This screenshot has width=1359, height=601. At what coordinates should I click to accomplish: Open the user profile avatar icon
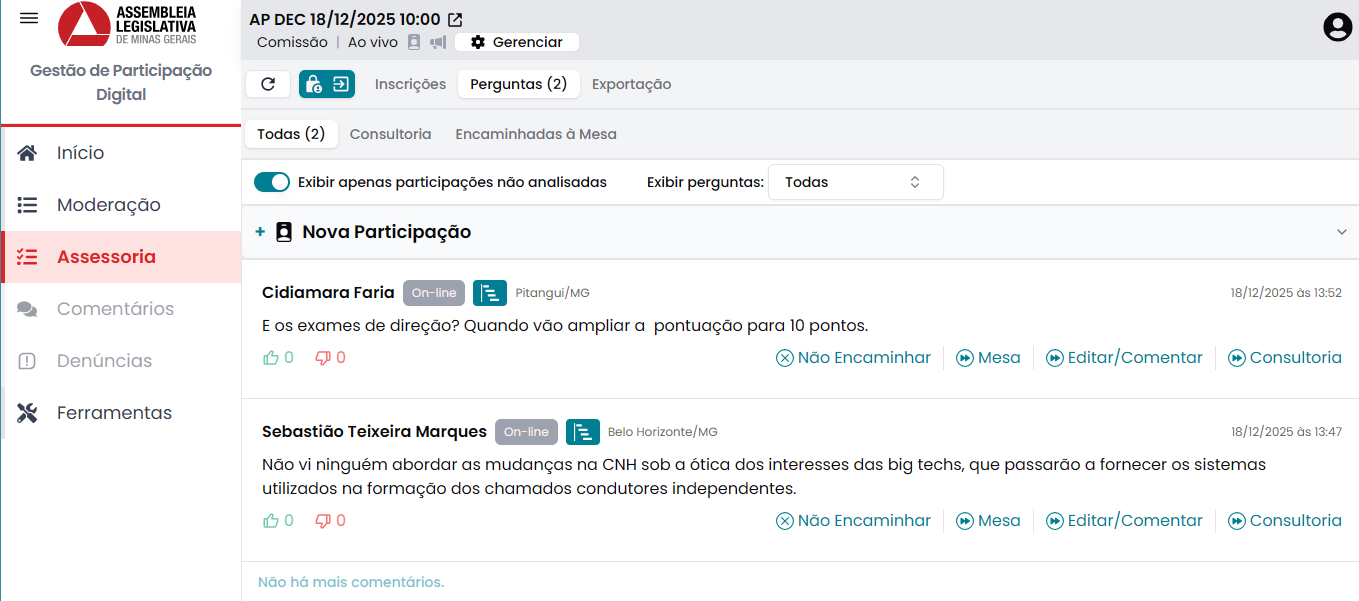(x=1337, y=27)
